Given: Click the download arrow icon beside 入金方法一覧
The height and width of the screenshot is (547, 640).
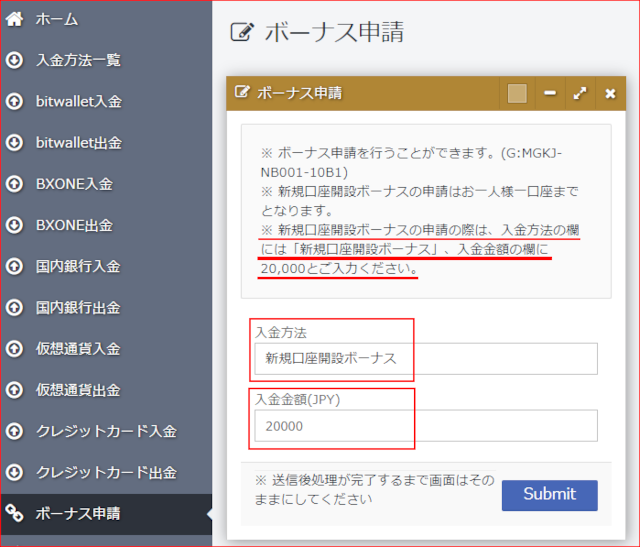Looking at the screenshot, I should pyautogui.click(x=14, y=60).
